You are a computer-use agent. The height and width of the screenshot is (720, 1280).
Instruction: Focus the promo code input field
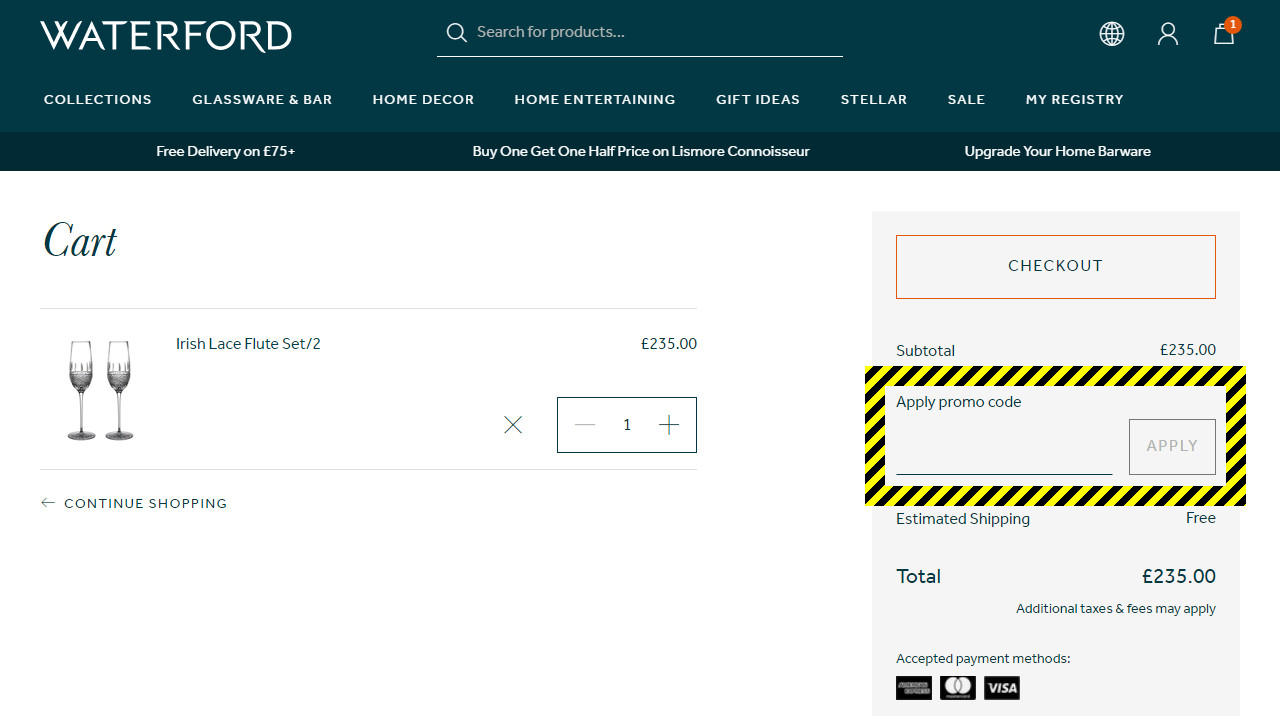pos(1004,447)
